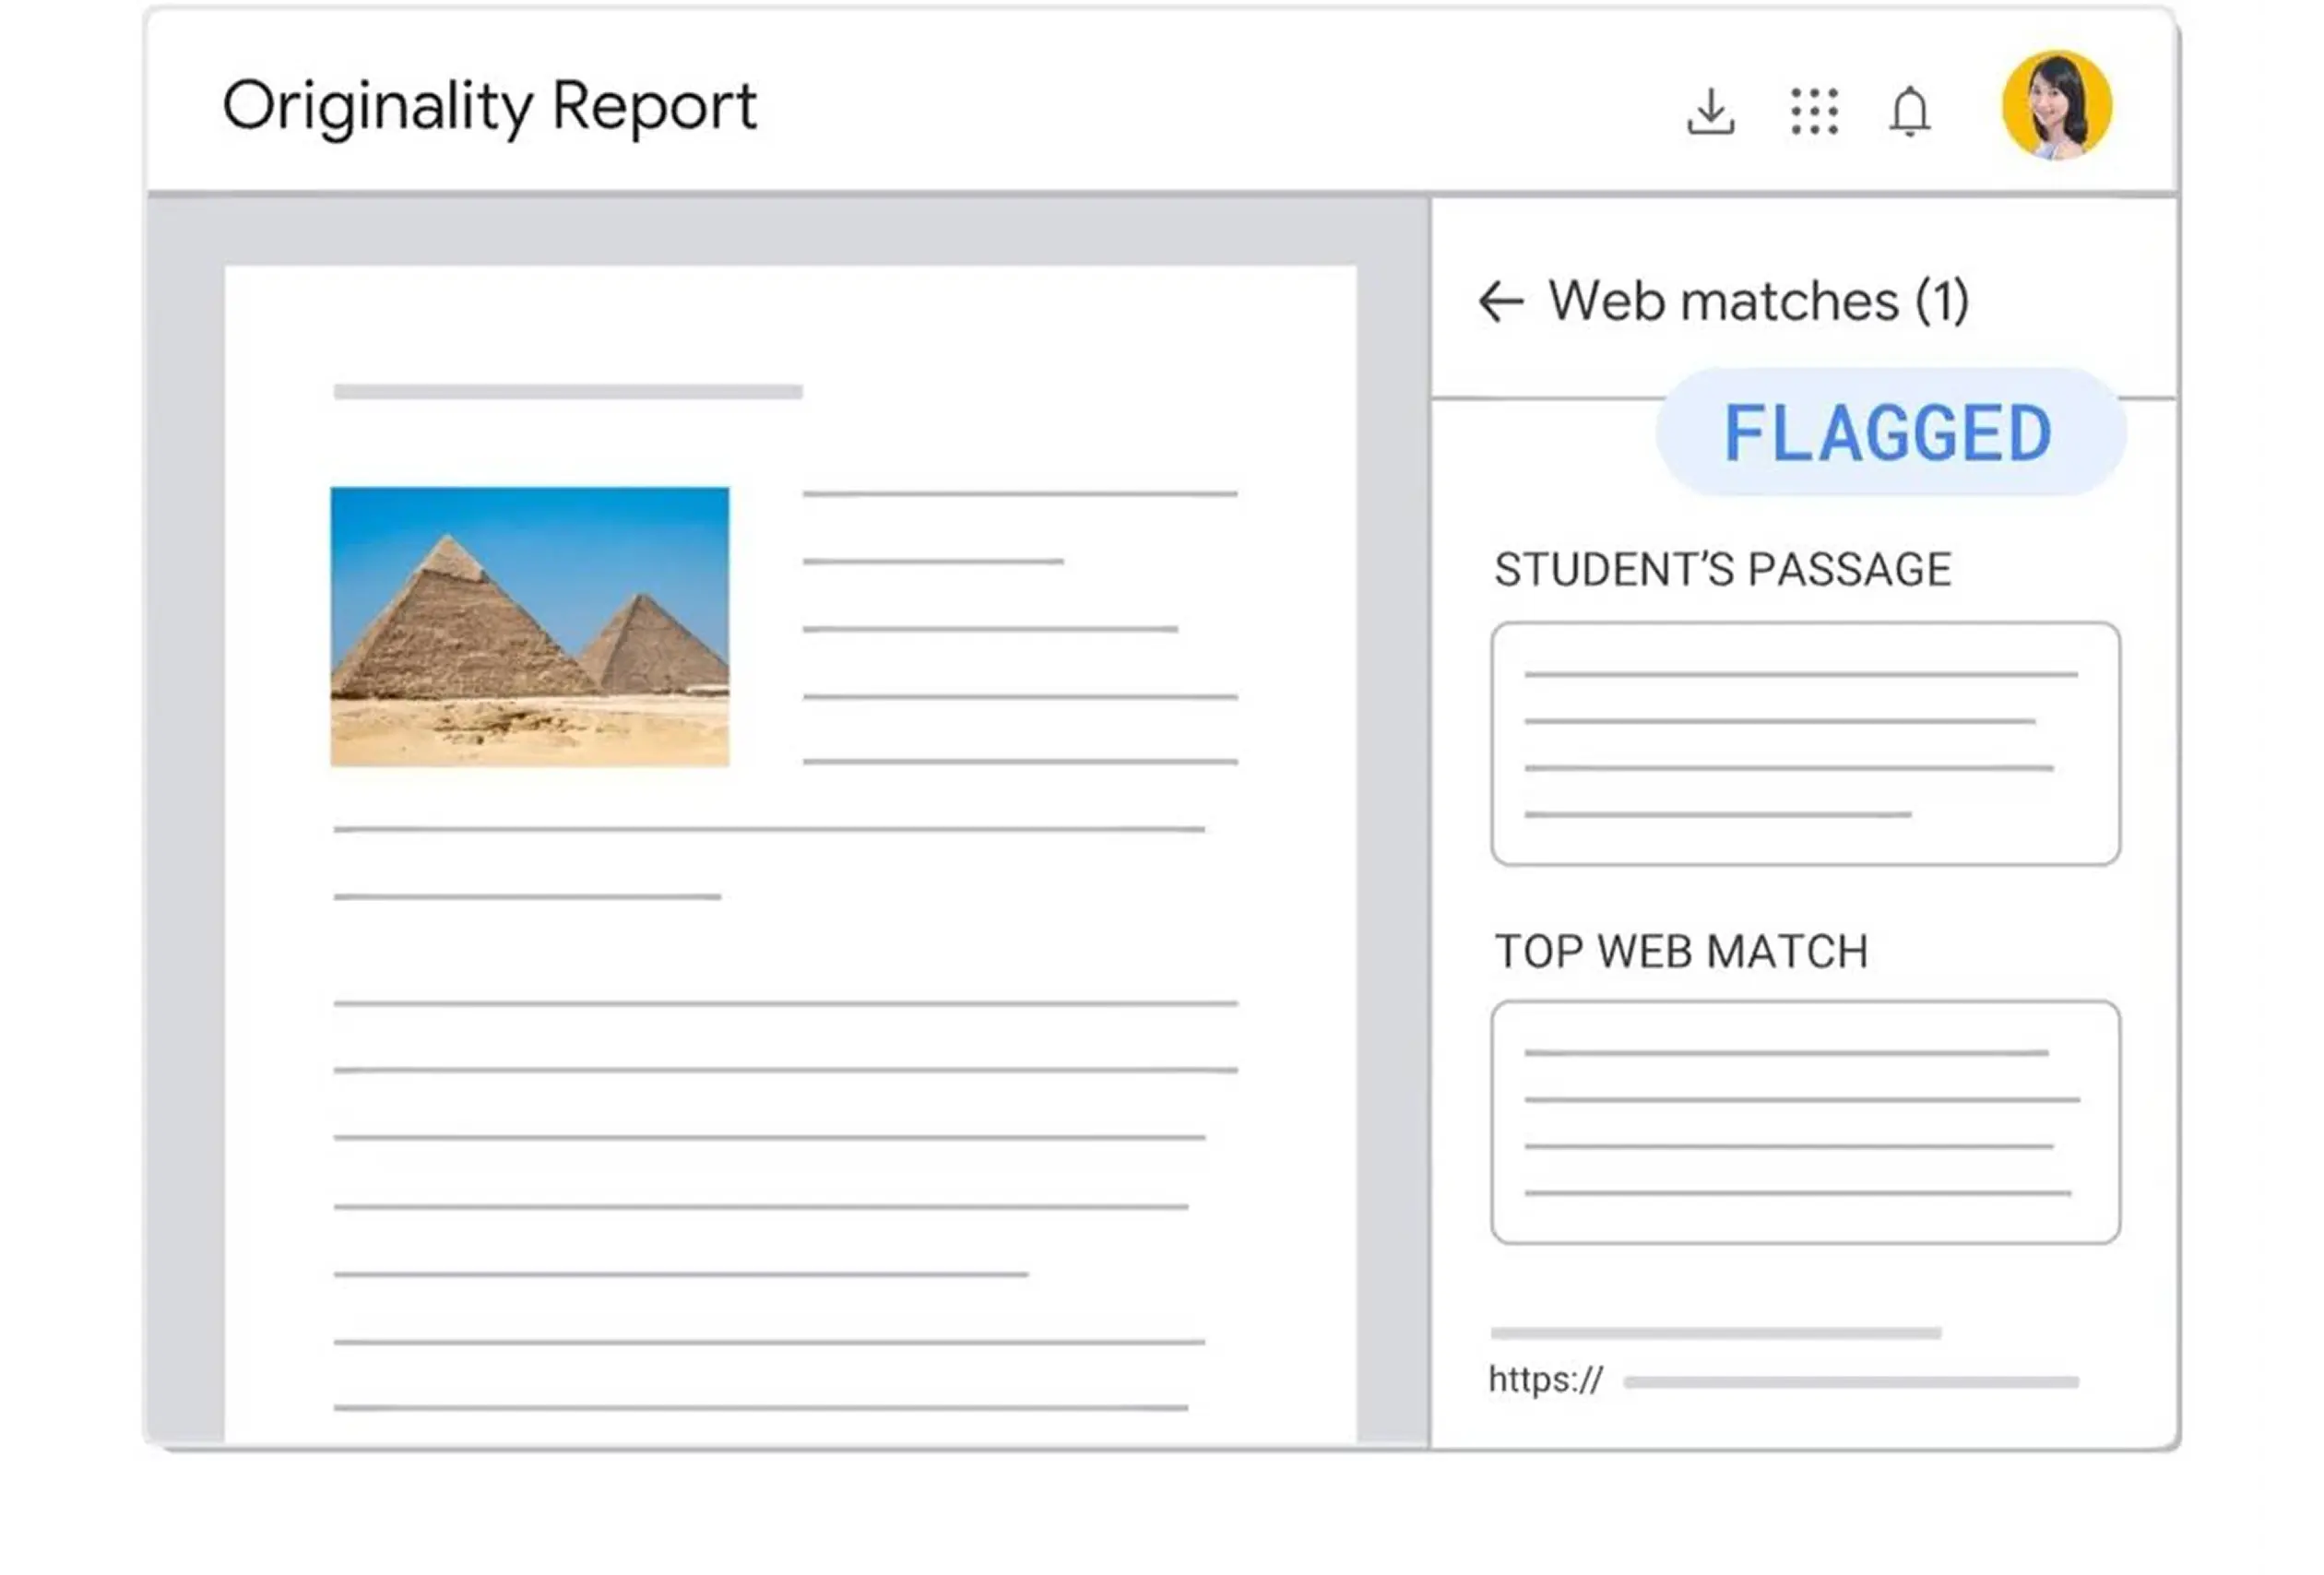The height and width of the screenshot is (1575, 2324).
Task: Click the short text line below the image
Action: pyautogui.click(x=527, y=897)
